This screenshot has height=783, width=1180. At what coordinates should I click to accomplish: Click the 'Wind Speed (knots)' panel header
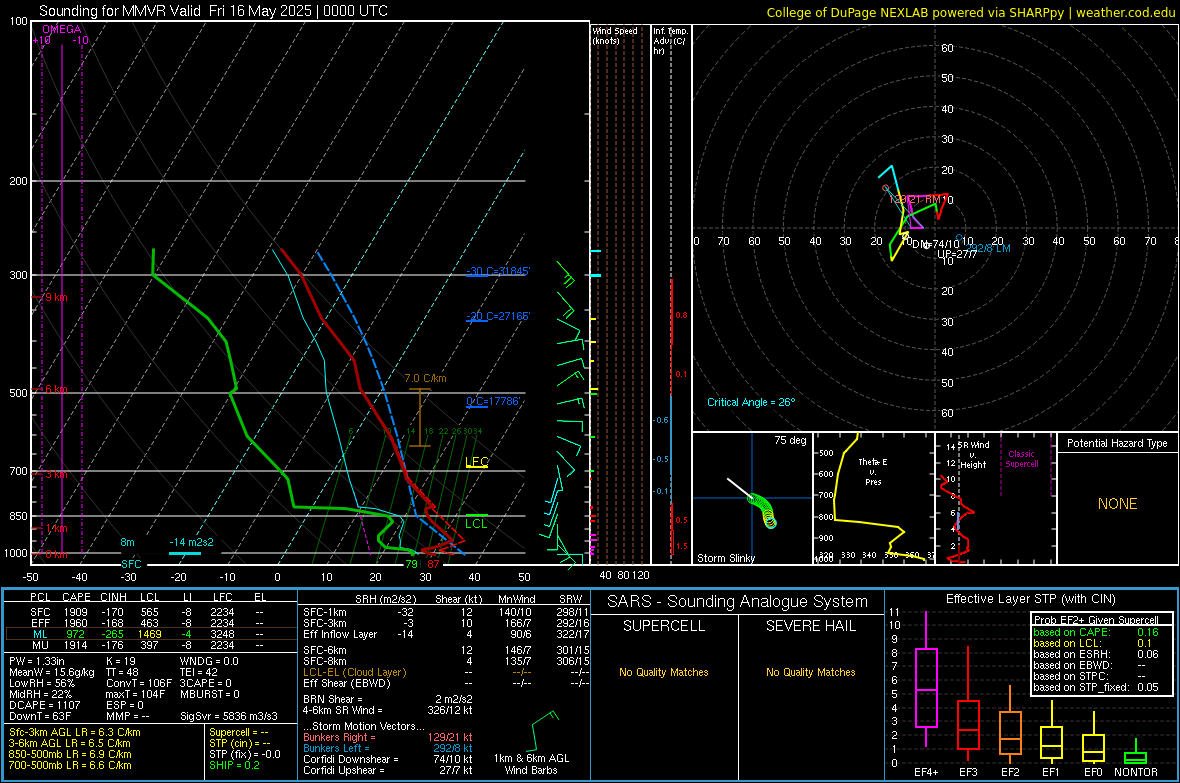(x=615, y=35)
